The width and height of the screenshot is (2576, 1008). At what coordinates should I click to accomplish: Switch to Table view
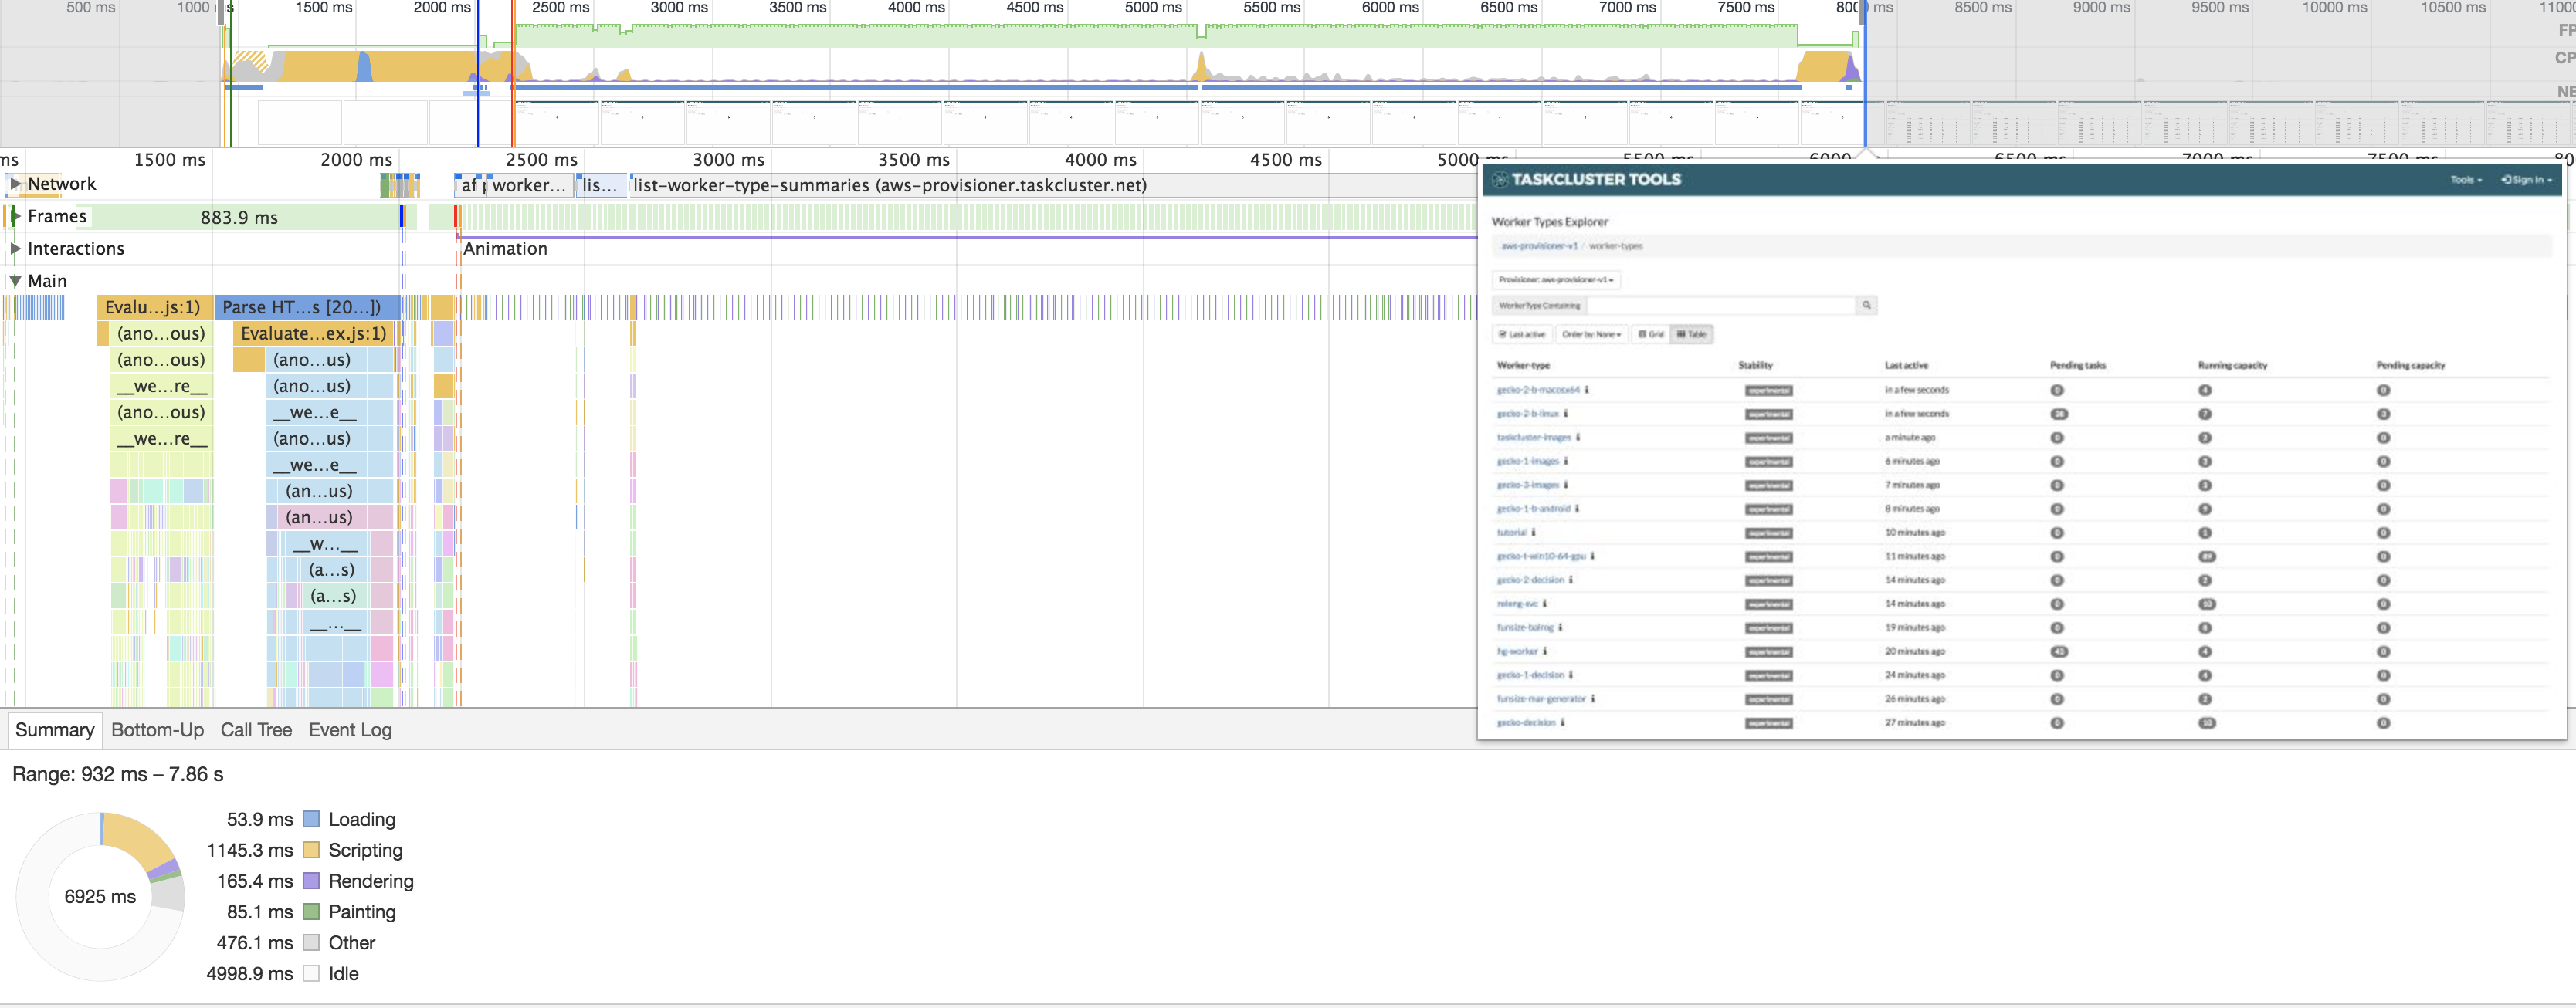pyautogui.click(x=1692, y=334)
